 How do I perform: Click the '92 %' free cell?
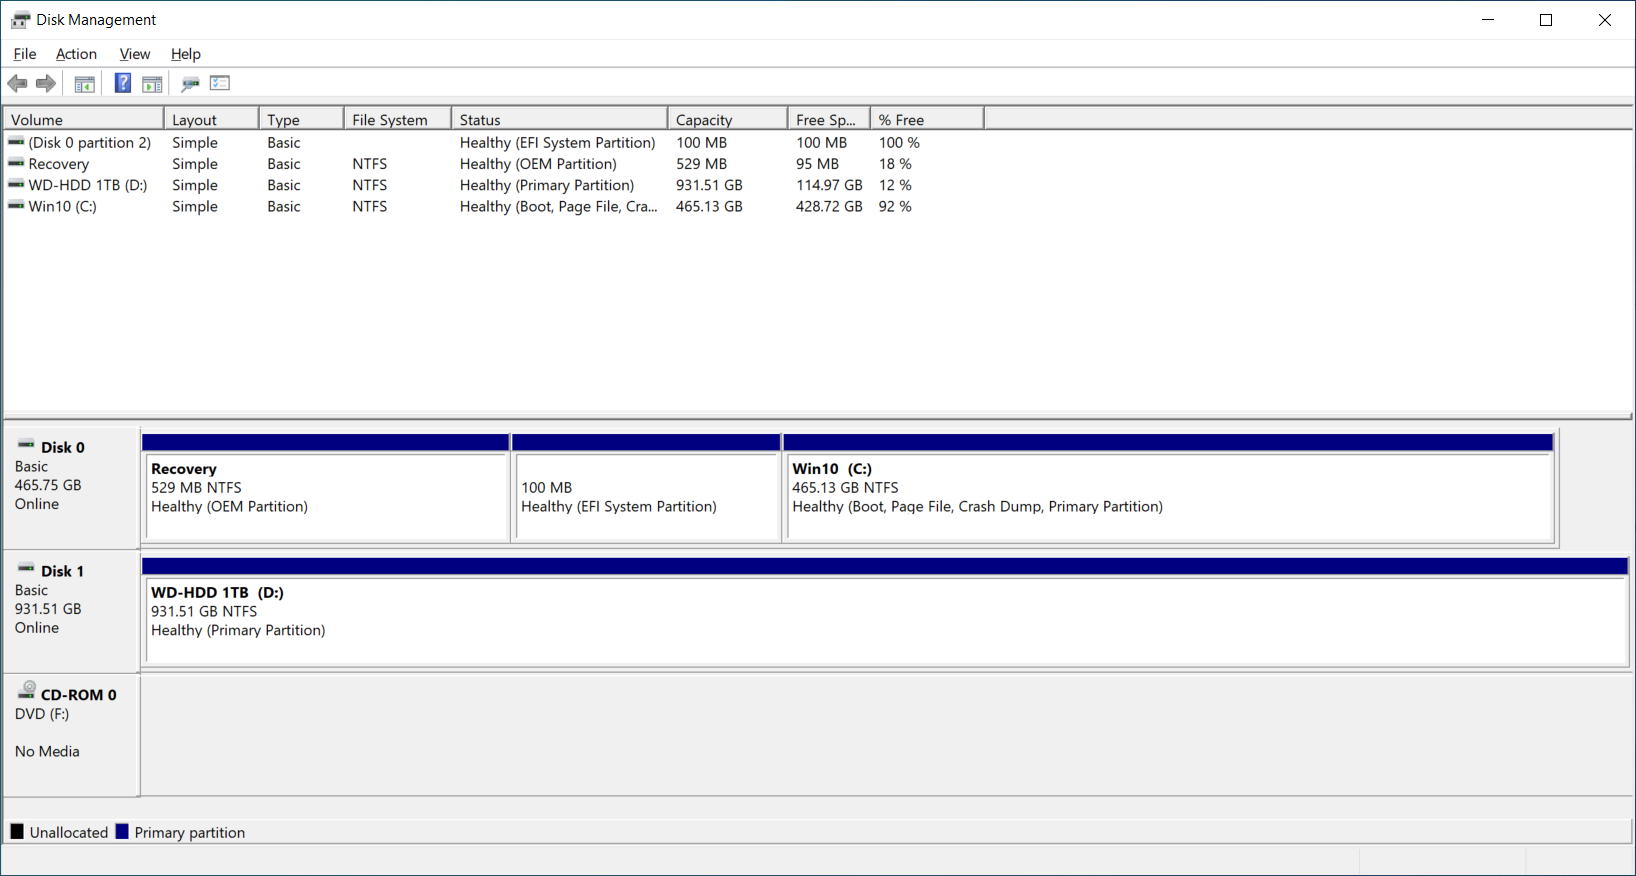895,206
